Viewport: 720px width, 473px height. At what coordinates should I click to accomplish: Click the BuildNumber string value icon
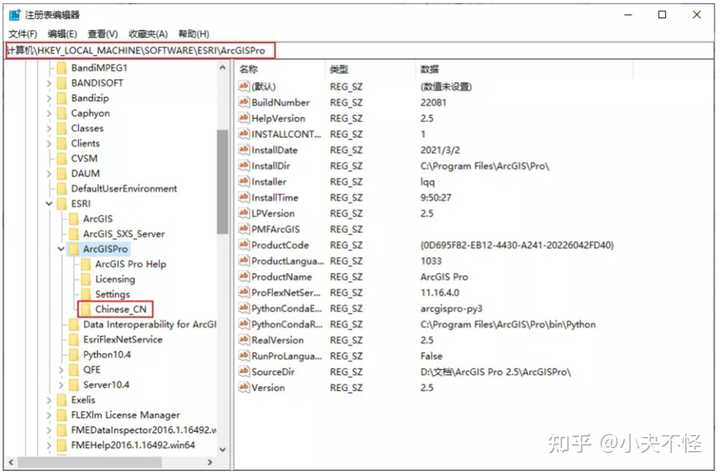point(244,102)
